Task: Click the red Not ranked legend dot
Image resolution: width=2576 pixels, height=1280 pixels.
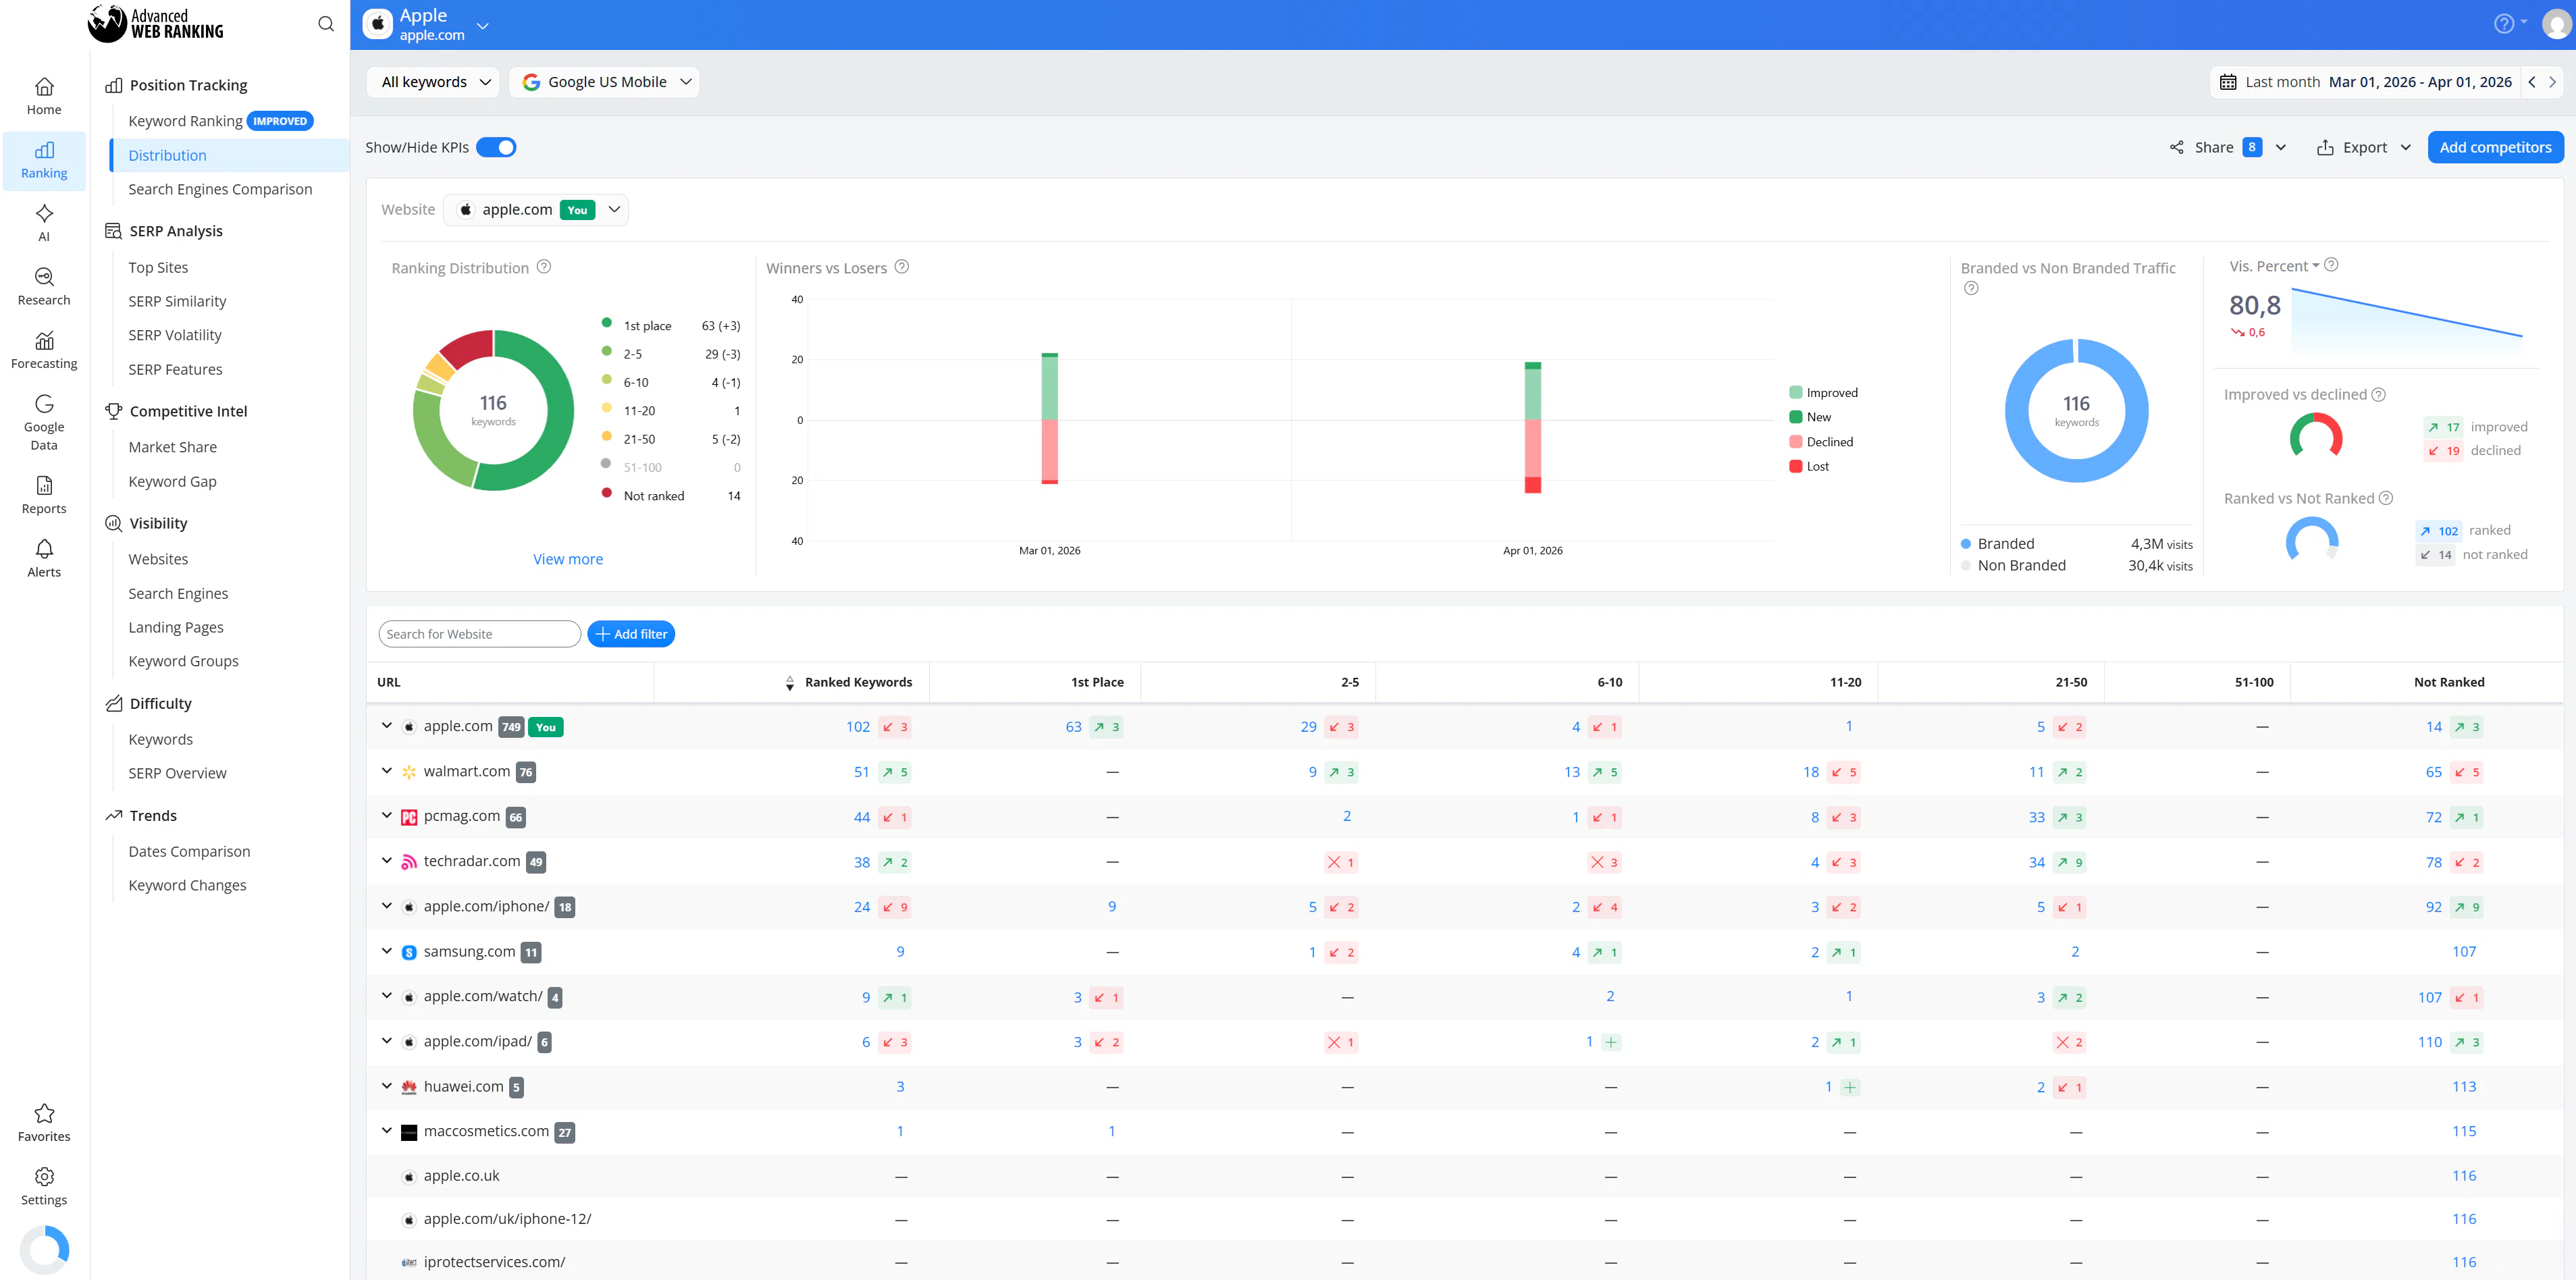Action: 606,493
